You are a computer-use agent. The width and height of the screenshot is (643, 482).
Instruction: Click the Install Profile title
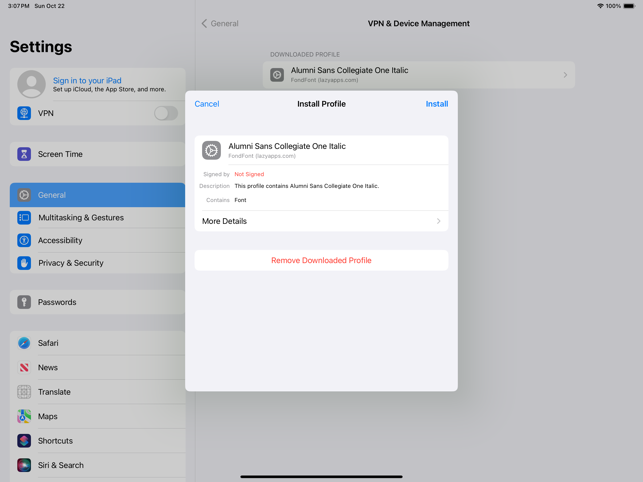coord(321,104)
